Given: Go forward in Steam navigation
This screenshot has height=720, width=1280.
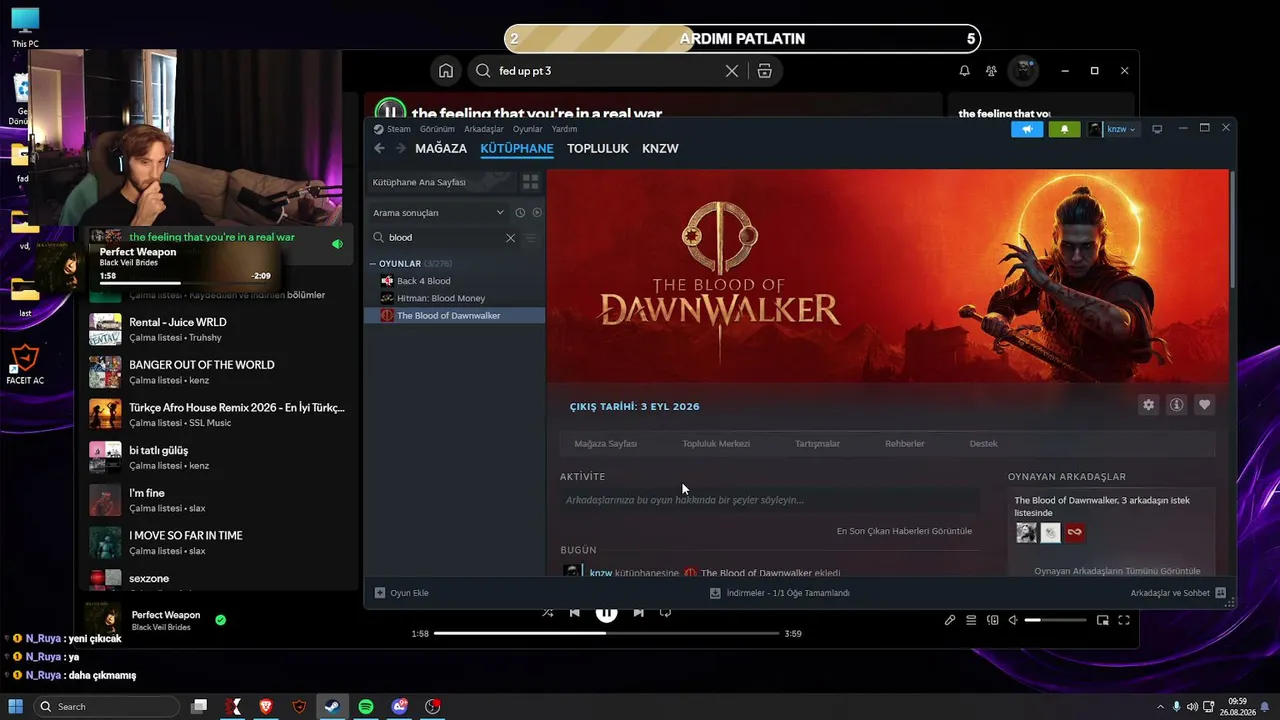Looking at the screenshot, I should coord(401,148).
